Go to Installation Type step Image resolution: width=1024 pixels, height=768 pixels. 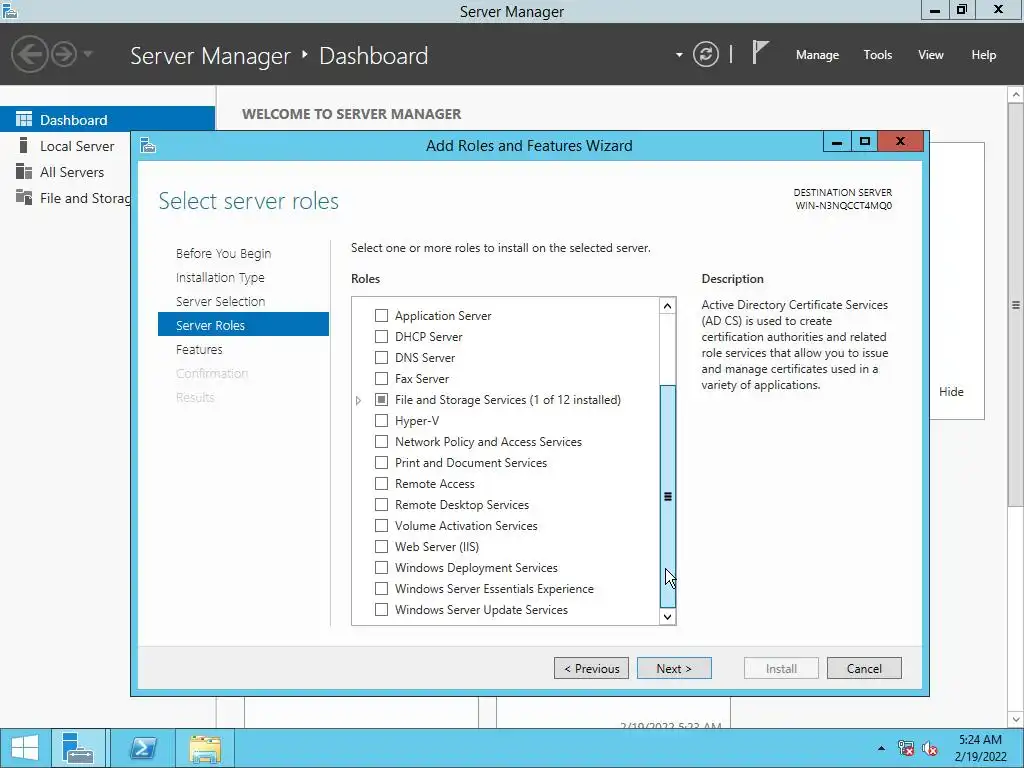(220, 278)
